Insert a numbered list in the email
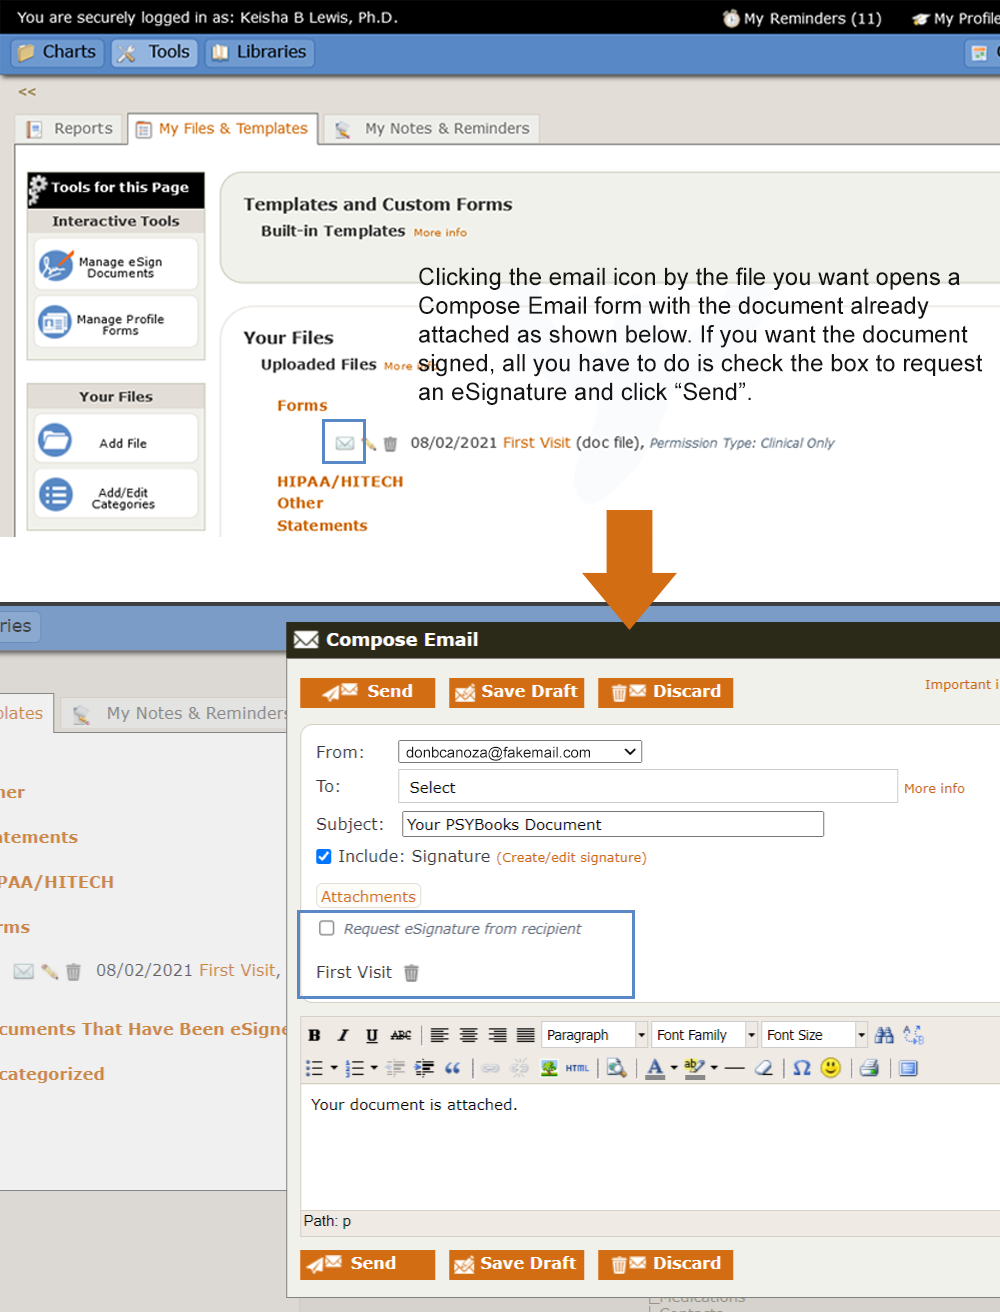 (x=354, y=1068)
